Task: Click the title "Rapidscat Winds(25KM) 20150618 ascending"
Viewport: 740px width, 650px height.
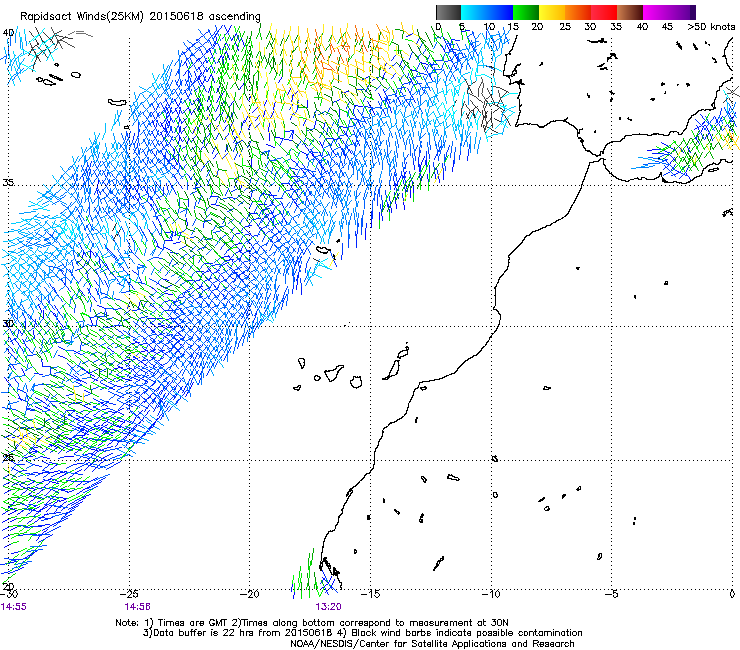Action: click(140, 17)
